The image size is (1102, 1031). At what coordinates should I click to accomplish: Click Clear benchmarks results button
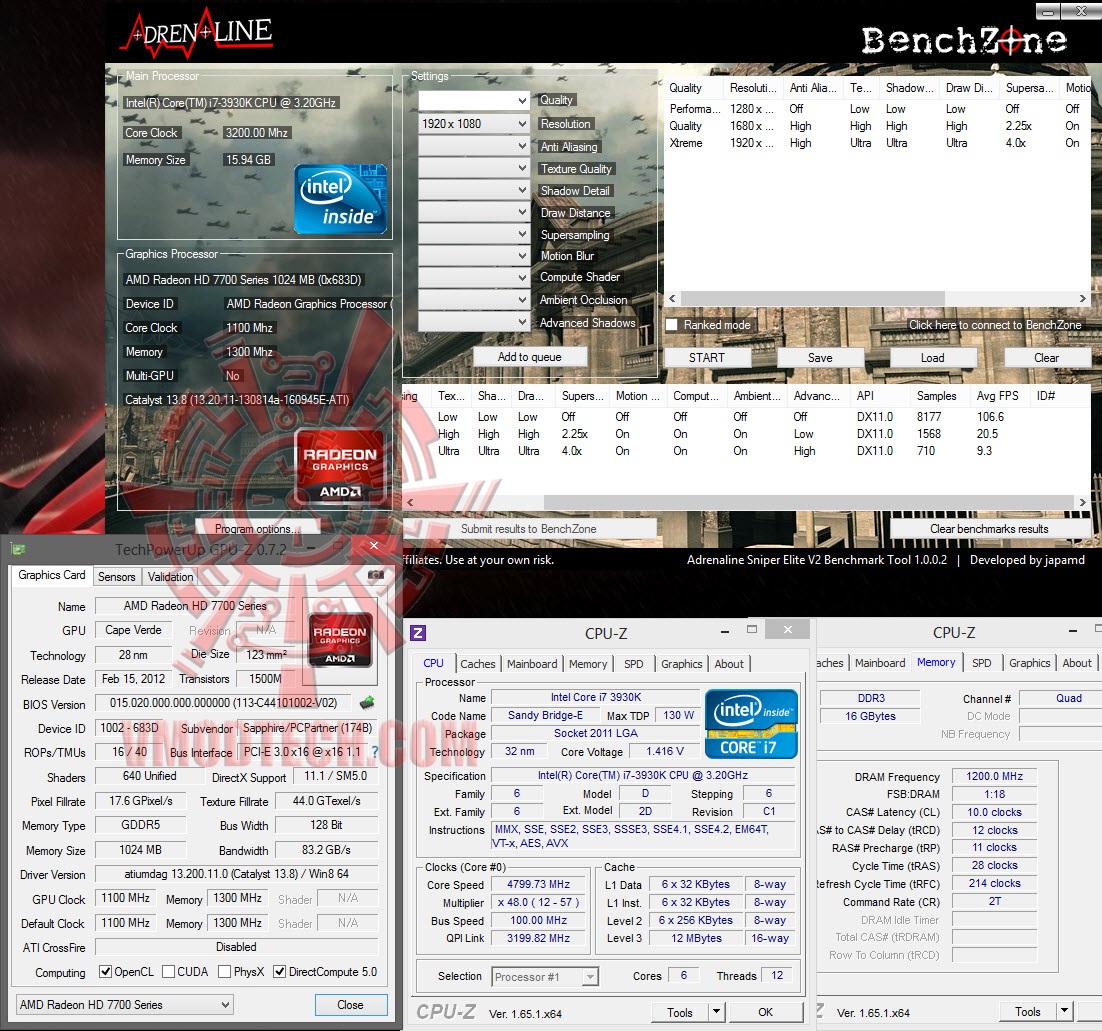[x=989, y=529]
